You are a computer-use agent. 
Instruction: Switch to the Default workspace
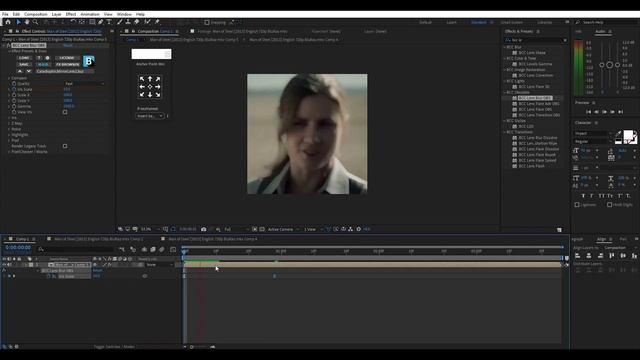[425, 22]
